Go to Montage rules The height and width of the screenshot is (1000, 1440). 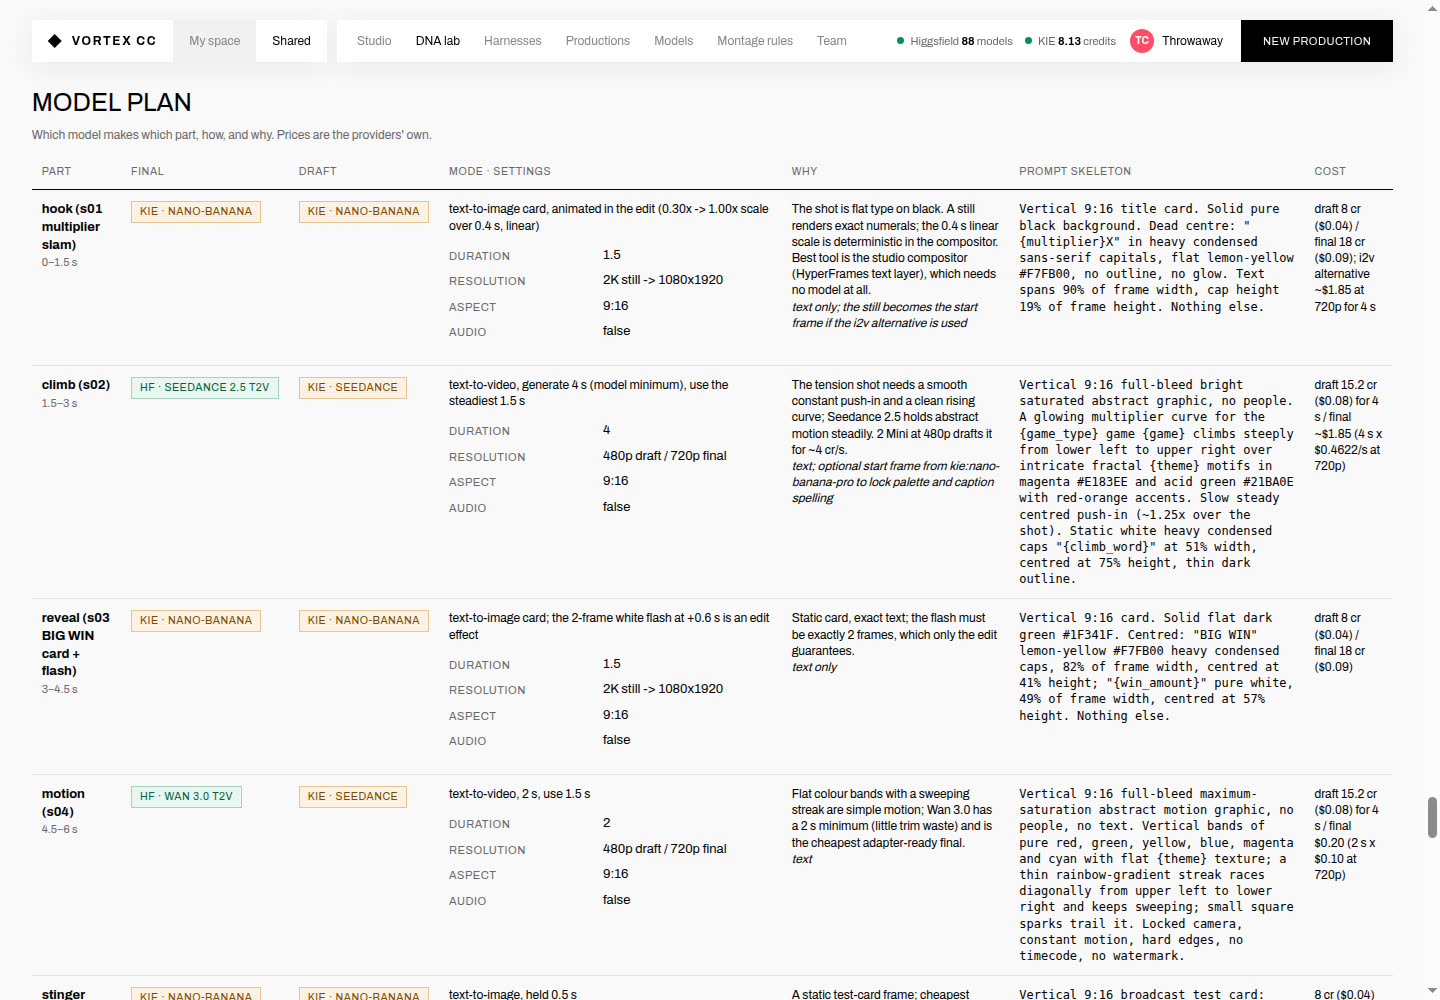755,41
